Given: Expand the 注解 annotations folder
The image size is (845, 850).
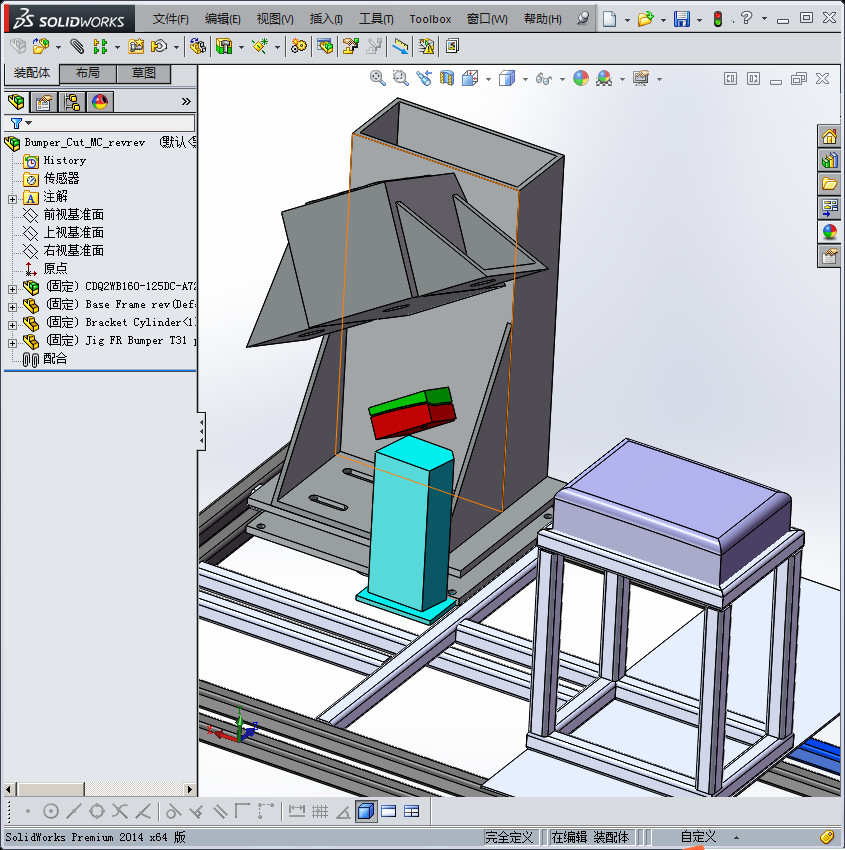Looking at the screenshot, I should tap(12, 198).
